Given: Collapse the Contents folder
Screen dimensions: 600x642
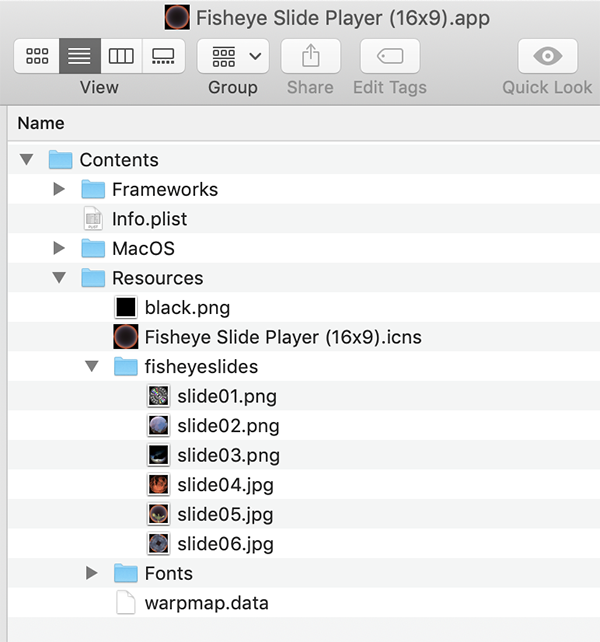Looking at the screenshot, I should [27, 160].
